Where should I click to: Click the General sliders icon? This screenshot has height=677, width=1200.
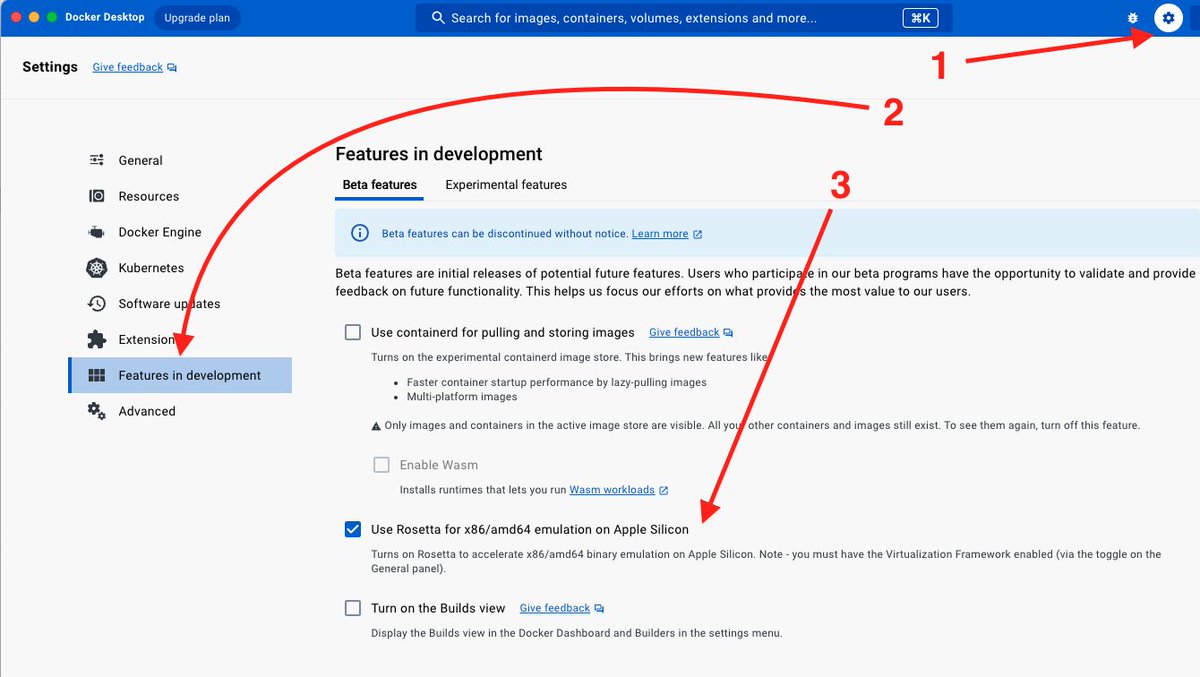[97, 160]
